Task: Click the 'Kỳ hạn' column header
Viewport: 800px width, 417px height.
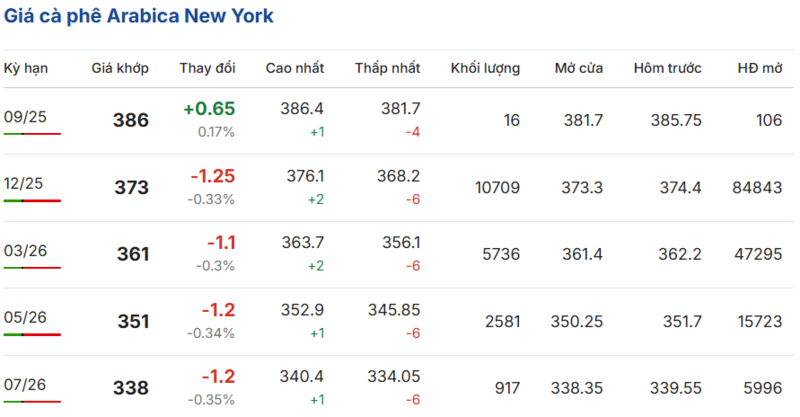Action: pos(26,69)
